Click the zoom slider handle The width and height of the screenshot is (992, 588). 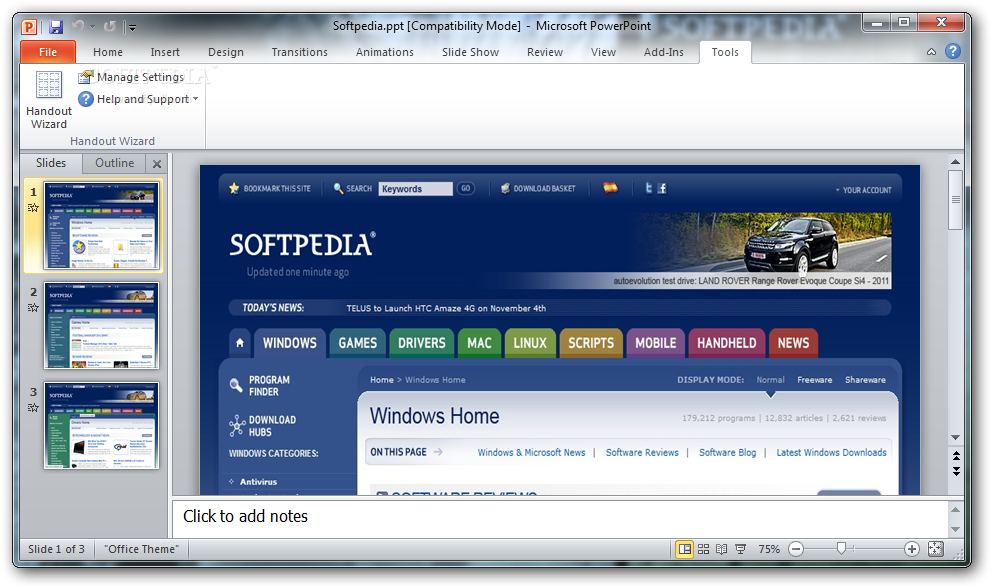coord(841,548)
